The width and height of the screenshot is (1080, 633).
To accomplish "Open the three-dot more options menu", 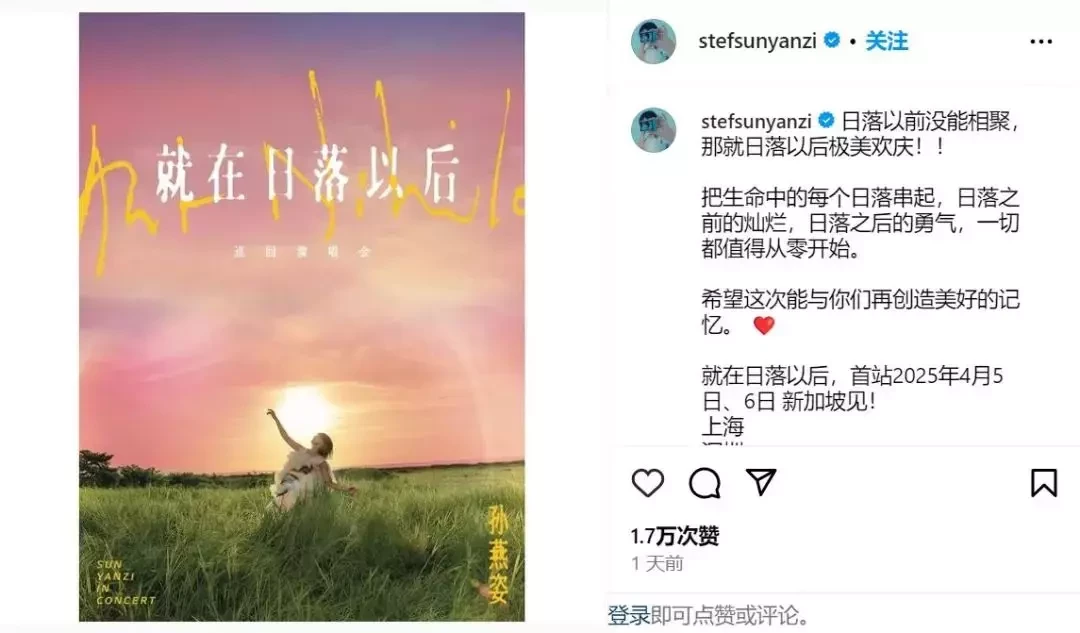I will [x=1041, y=42].
